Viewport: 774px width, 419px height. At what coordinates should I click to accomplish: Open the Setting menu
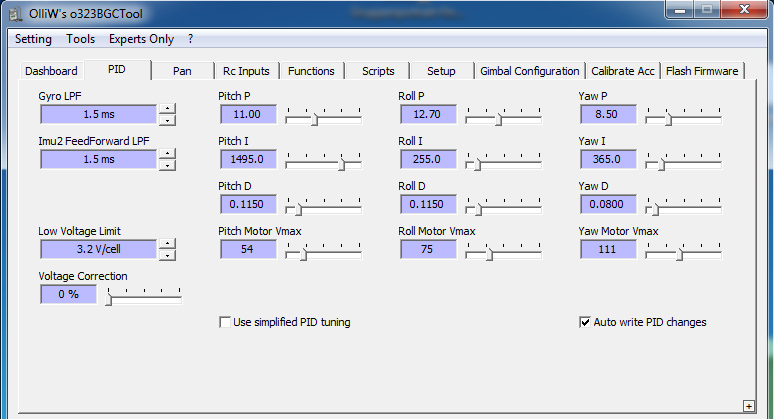click(x=33, y=39)
